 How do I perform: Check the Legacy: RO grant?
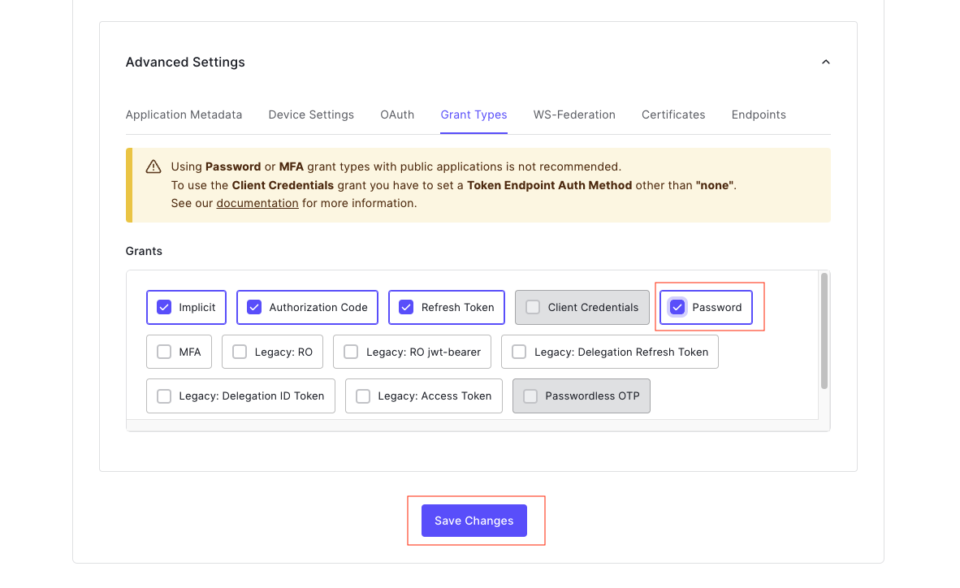tap(239, 352)
